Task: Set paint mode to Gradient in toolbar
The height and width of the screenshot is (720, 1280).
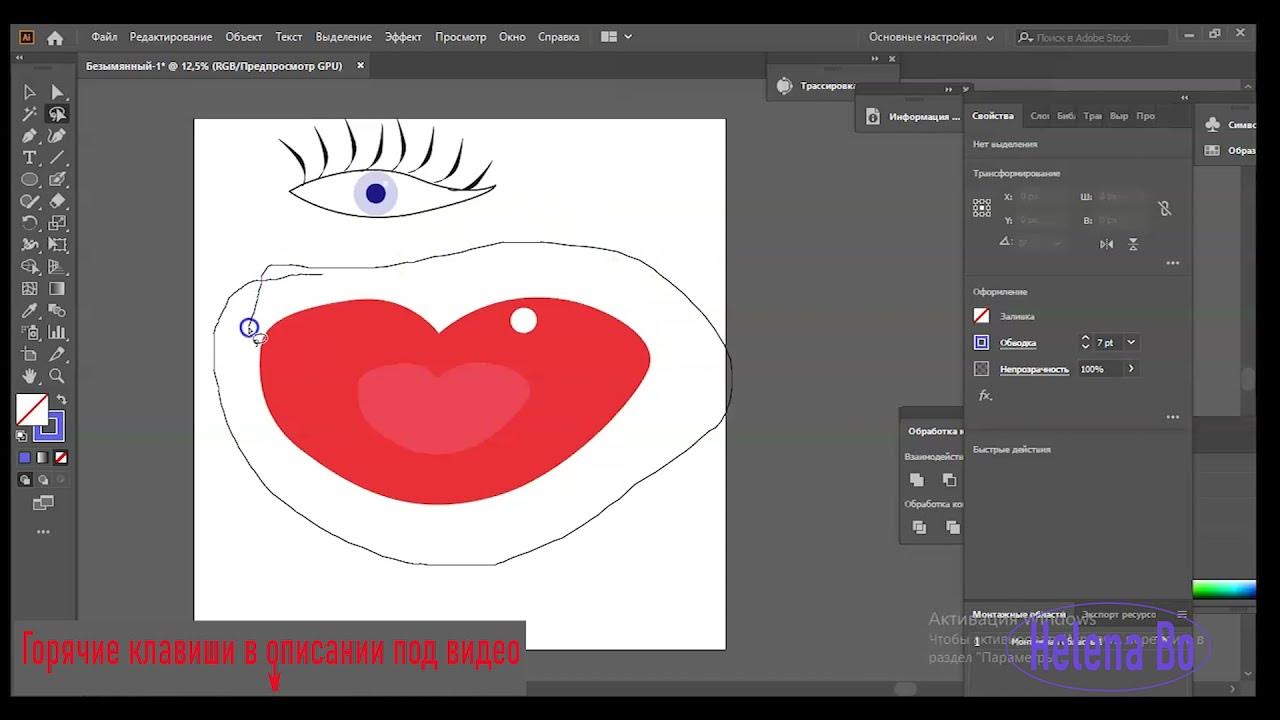Action: click(x=42, y=458)
